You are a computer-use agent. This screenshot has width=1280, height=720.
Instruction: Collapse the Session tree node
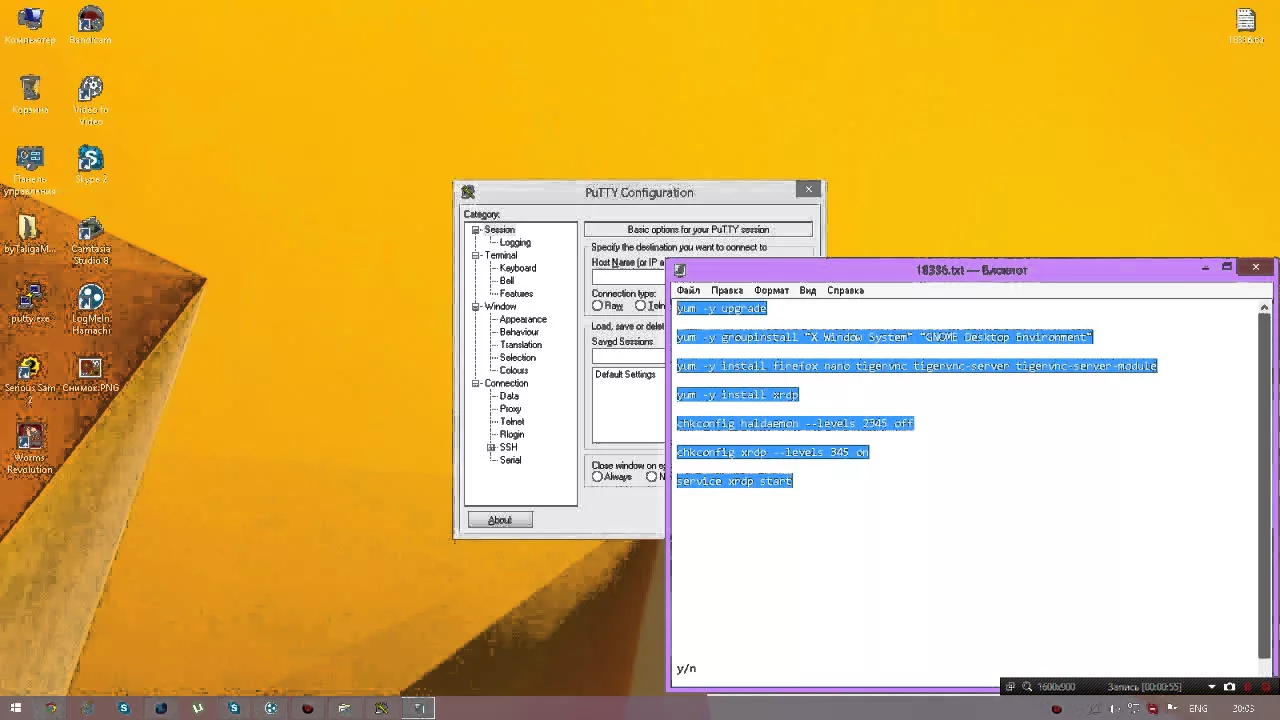point(476,230)
